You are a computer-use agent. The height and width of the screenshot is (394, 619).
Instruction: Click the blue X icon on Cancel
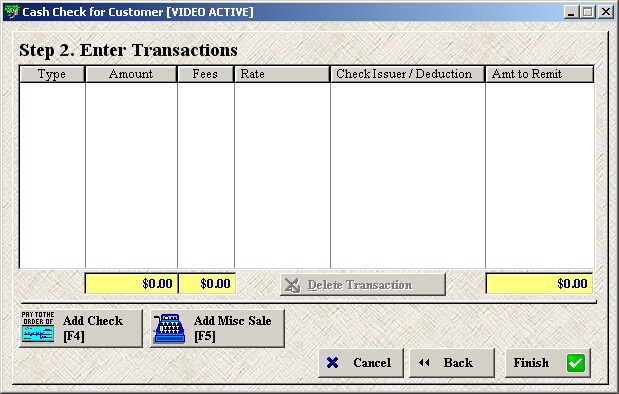coord(332,362)
